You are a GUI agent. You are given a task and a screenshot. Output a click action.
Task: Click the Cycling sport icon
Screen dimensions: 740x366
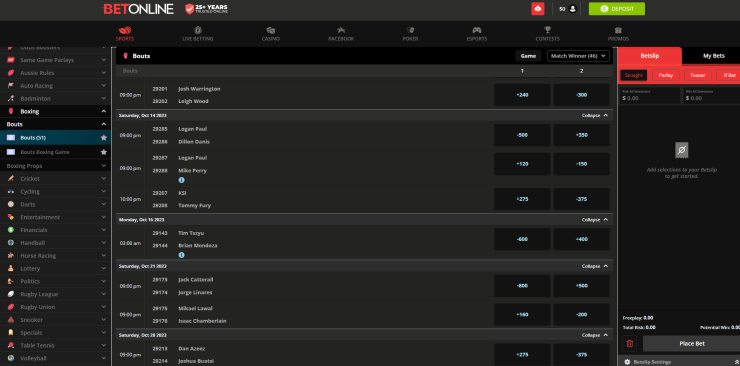pos(10,191)
